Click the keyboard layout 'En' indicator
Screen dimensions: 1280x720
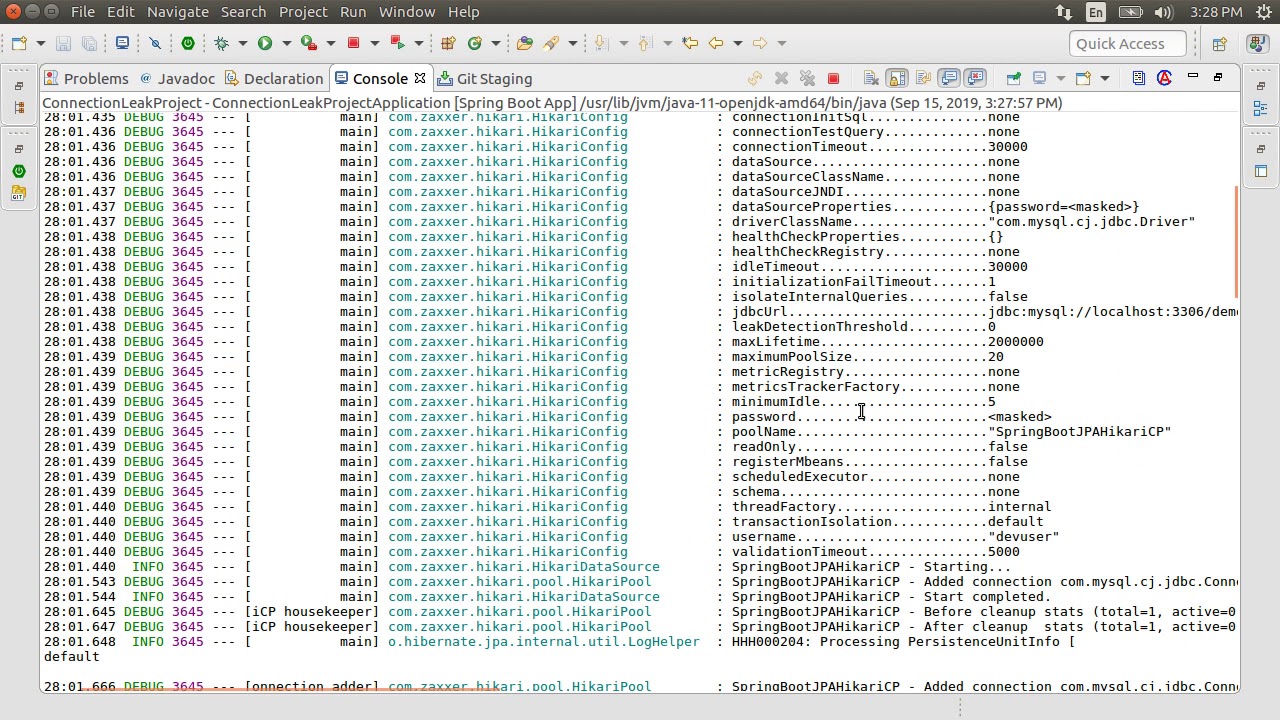click(x=1096, y=12)
